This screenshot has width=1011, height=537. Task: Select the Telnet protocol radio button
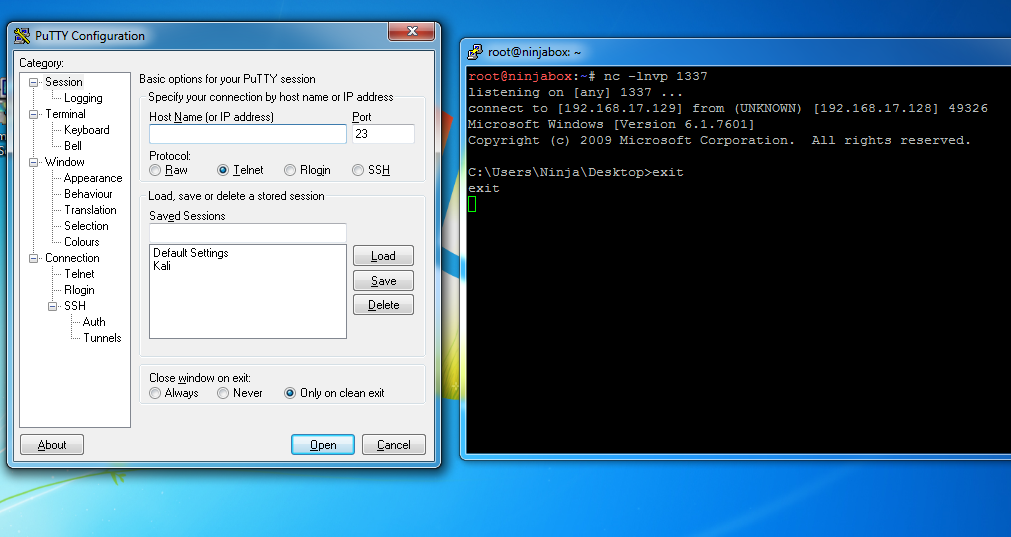coord(223,170)
